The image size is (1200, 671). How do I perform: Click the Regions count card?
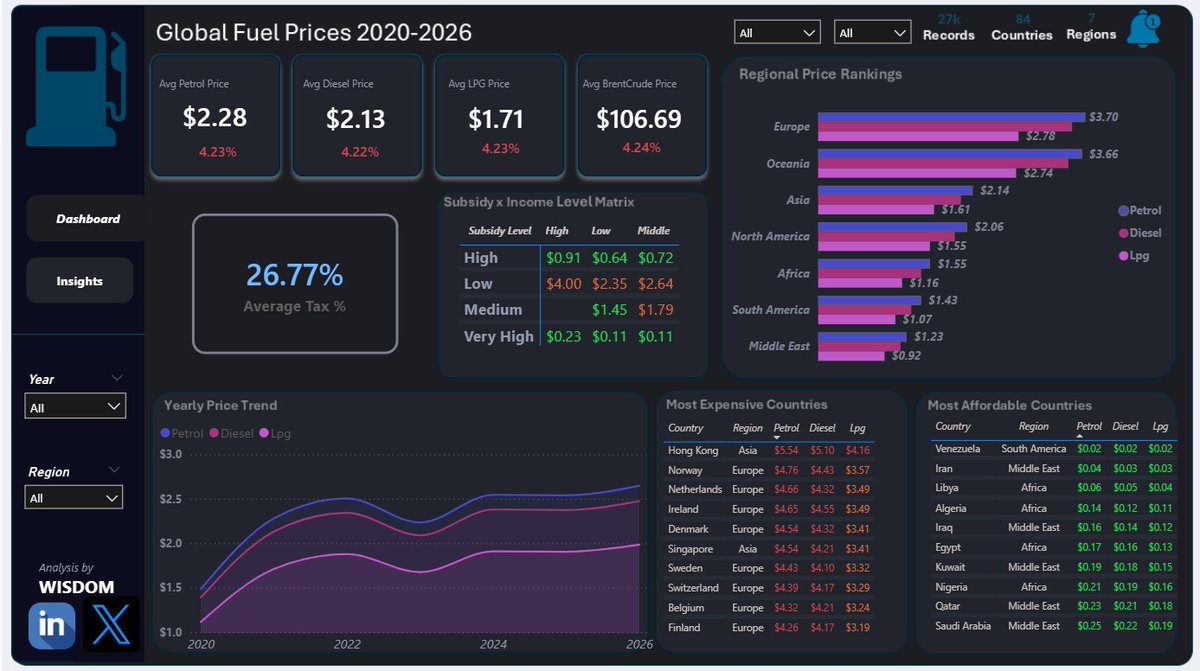(x=1091, y=27)
